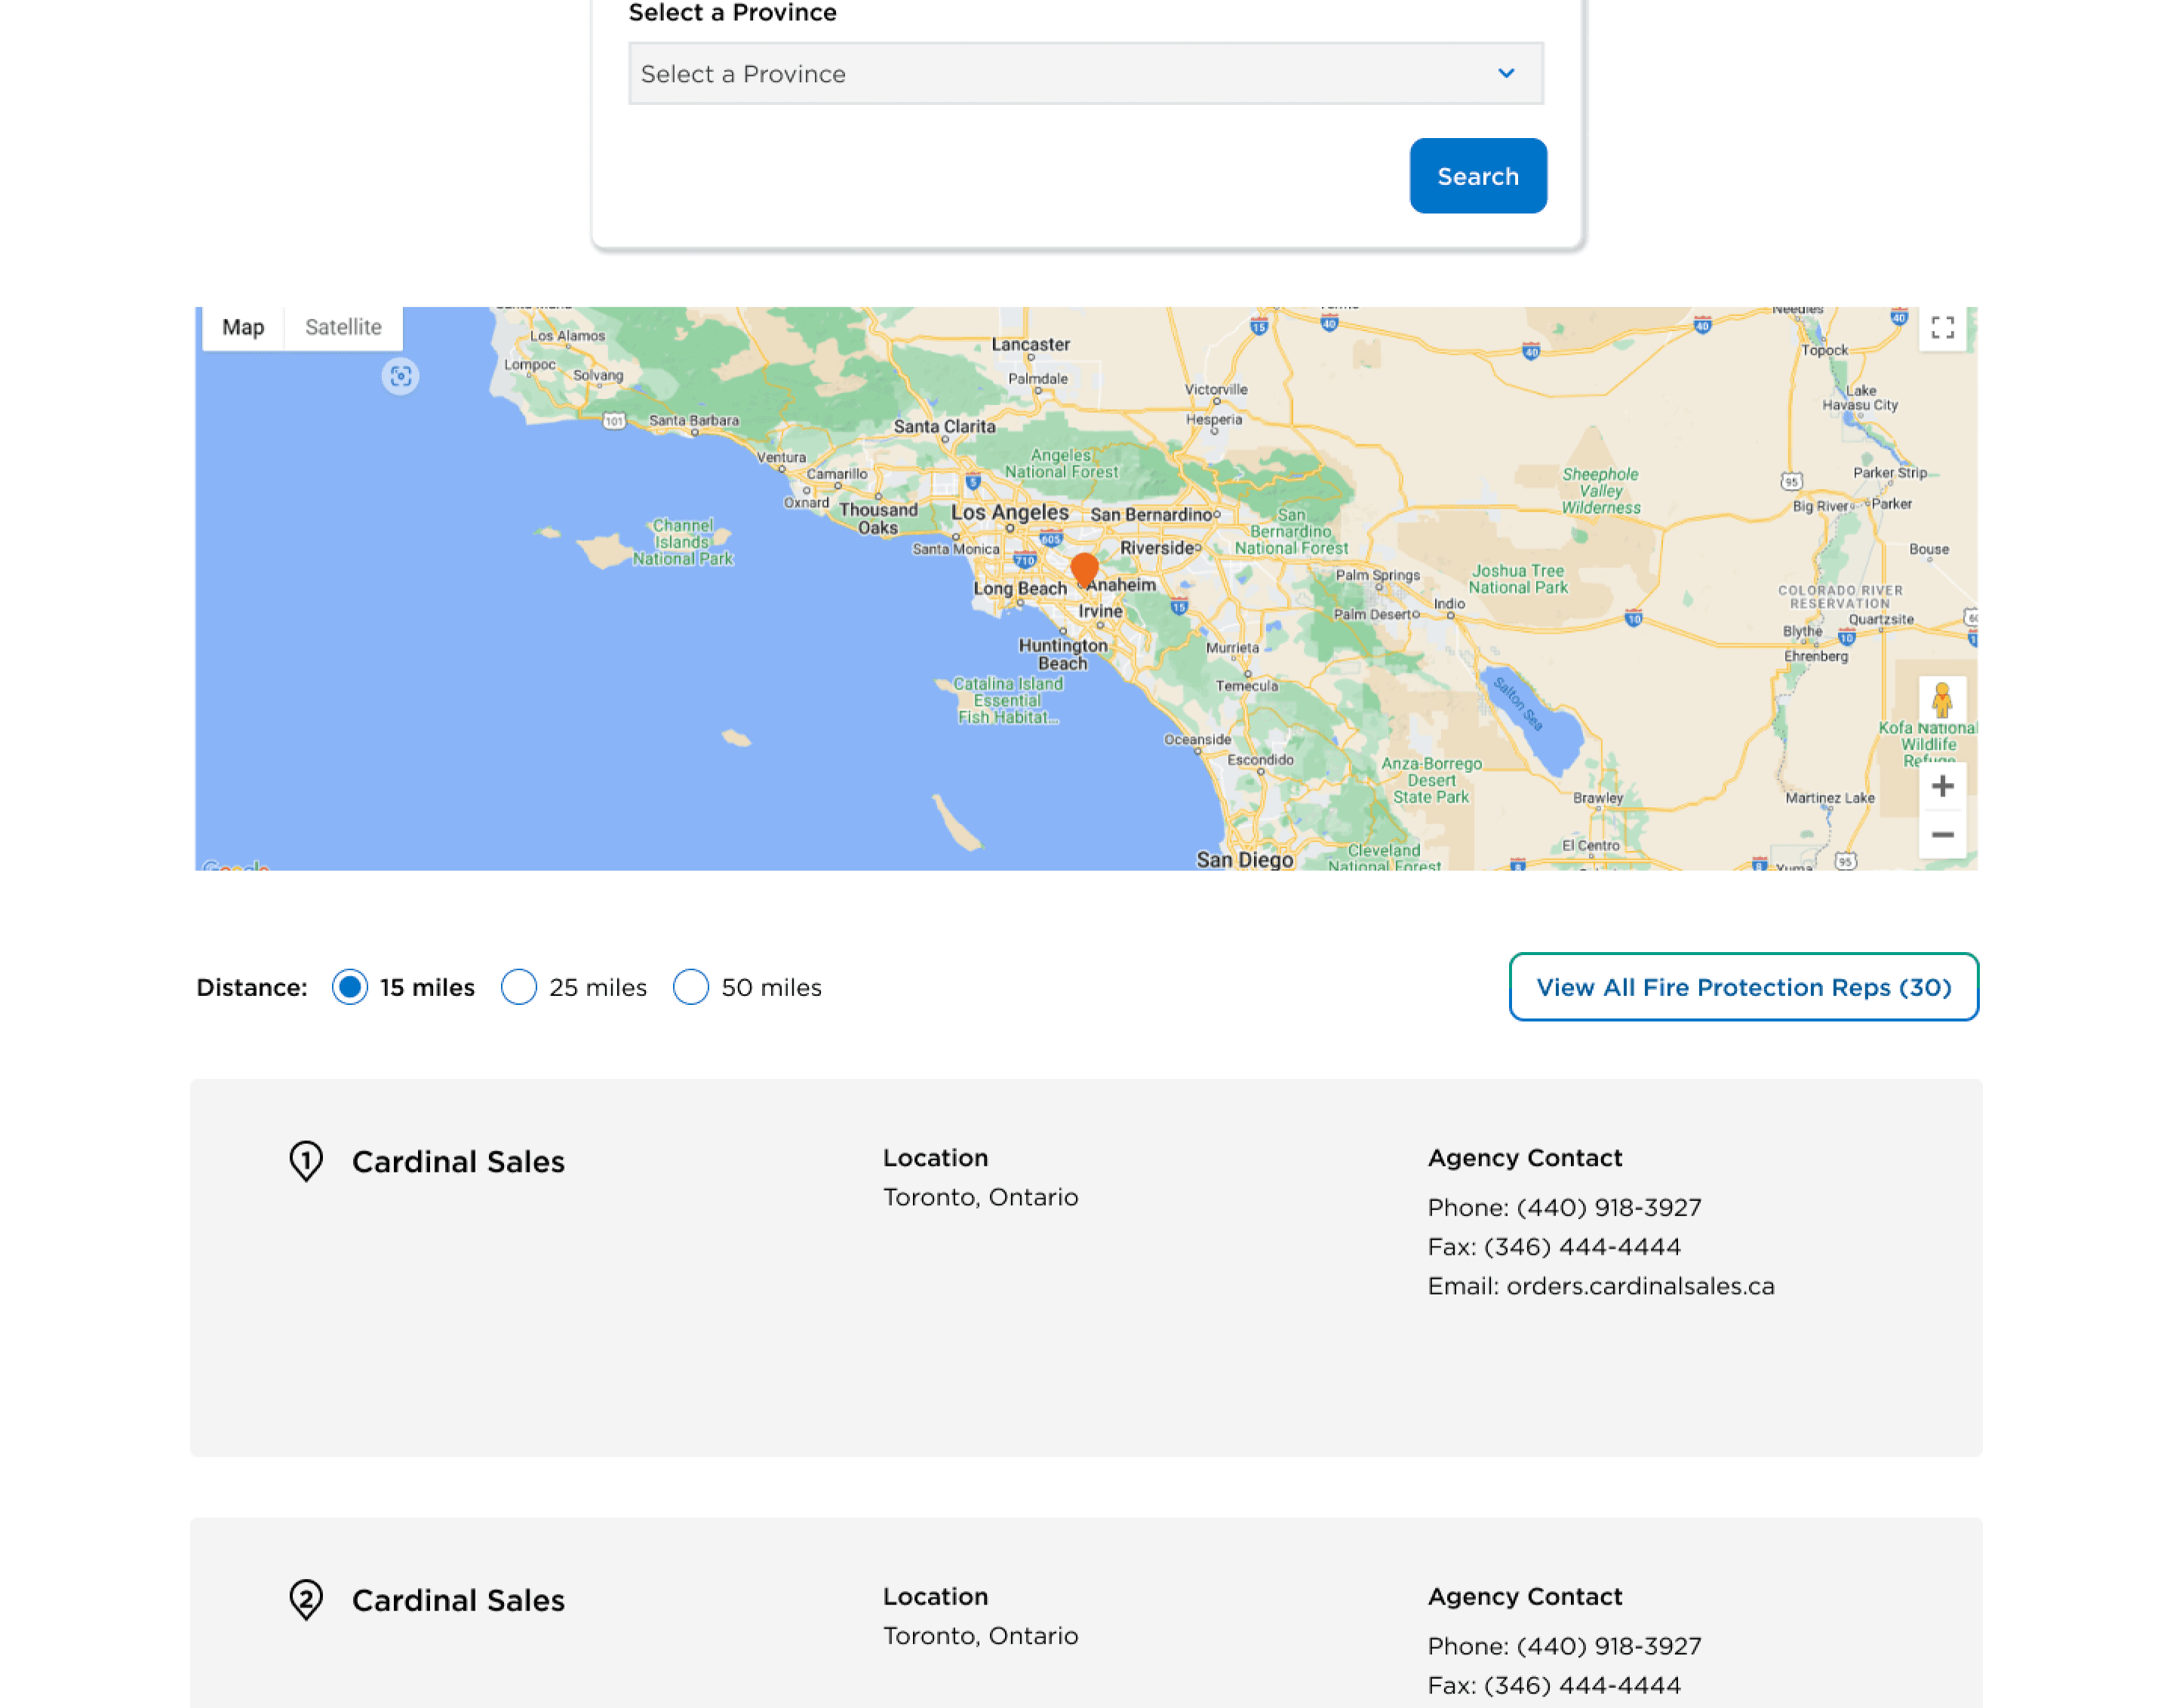Zoom out on the map with minus

click(1941, 834)
